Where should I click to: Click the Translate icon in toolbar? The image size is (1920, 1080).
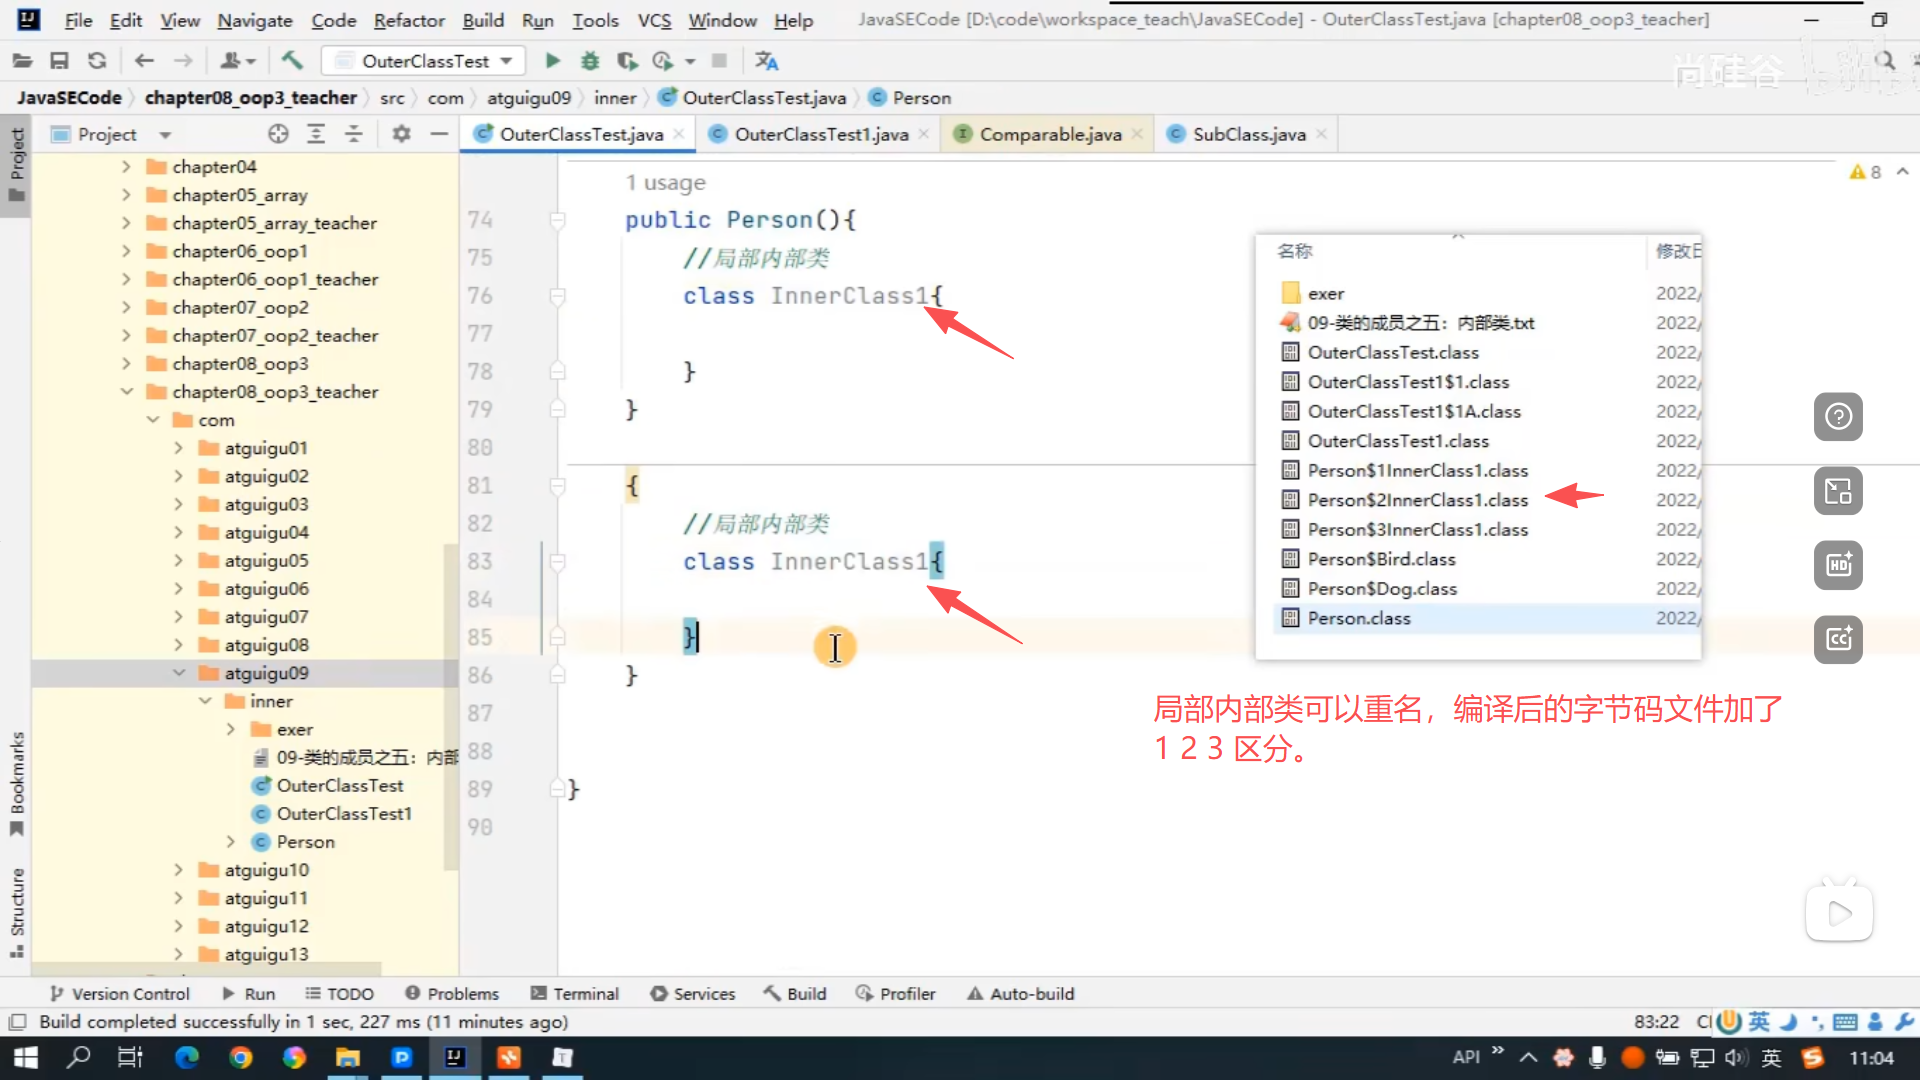click(x=767, y=61)
